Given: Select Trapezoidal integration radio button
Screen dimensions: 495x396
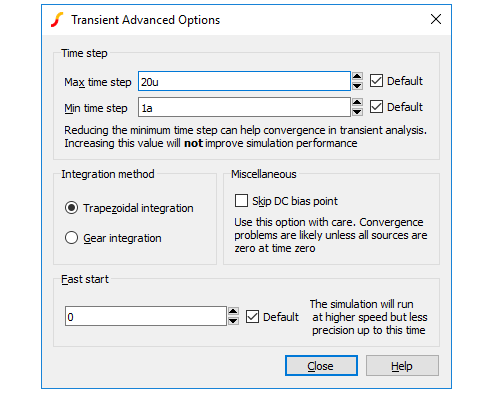Looking at the screenshot, I should coord(71,208).
